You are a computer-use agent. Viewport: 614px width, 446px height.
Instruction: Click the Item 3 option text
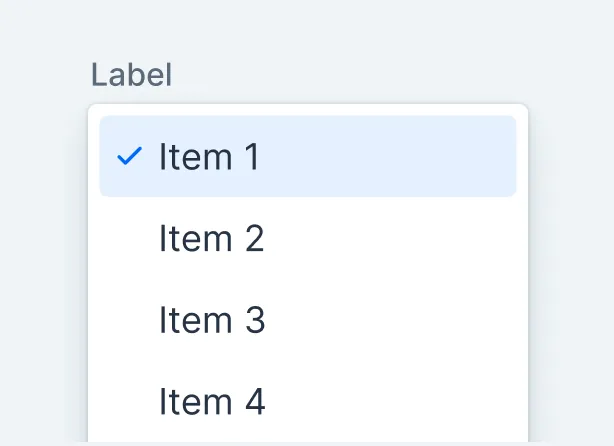[x=211, y=321]
